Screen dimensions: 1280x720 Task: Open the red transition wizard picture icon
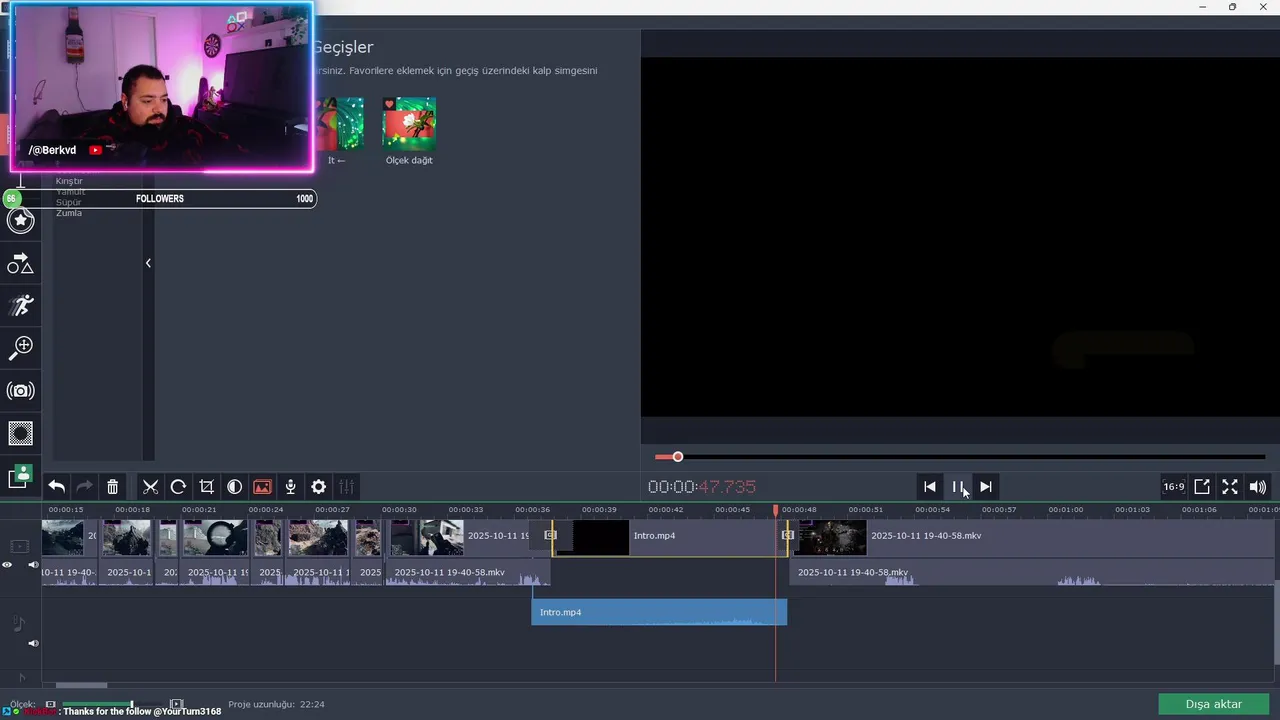(x=262, y=487)
